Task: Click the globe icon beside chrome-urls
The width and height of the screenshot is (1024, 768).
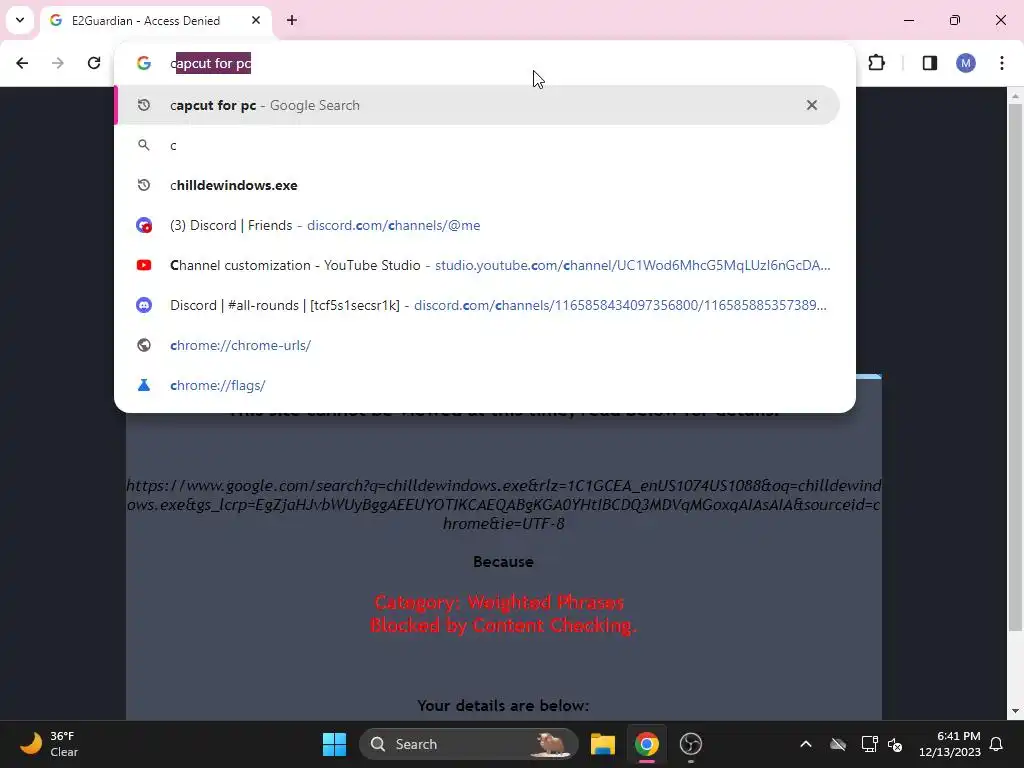Action: [144, 345]
